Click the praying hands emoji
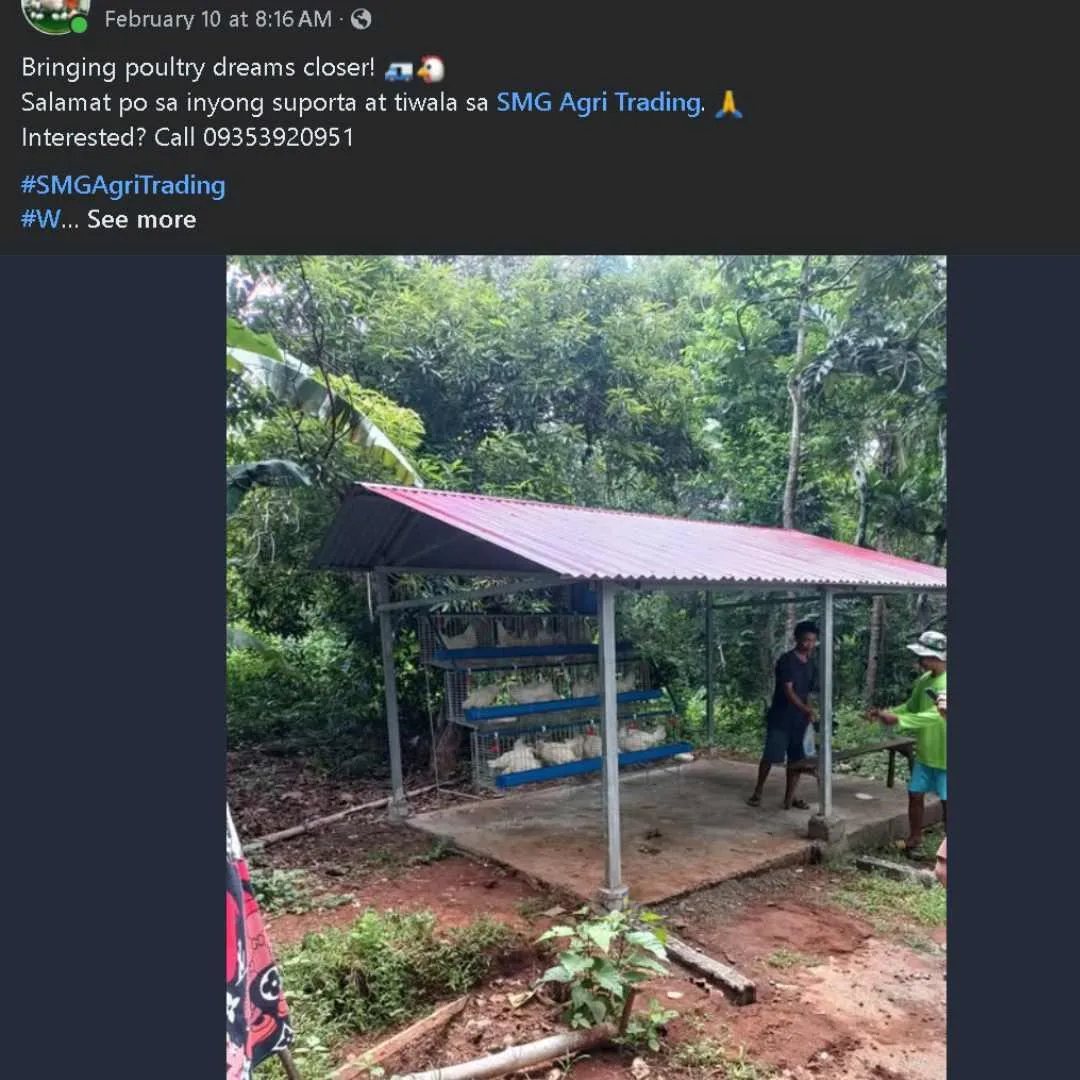The width and height of the screenshot is (1080, 1080). tap(728, 104)
